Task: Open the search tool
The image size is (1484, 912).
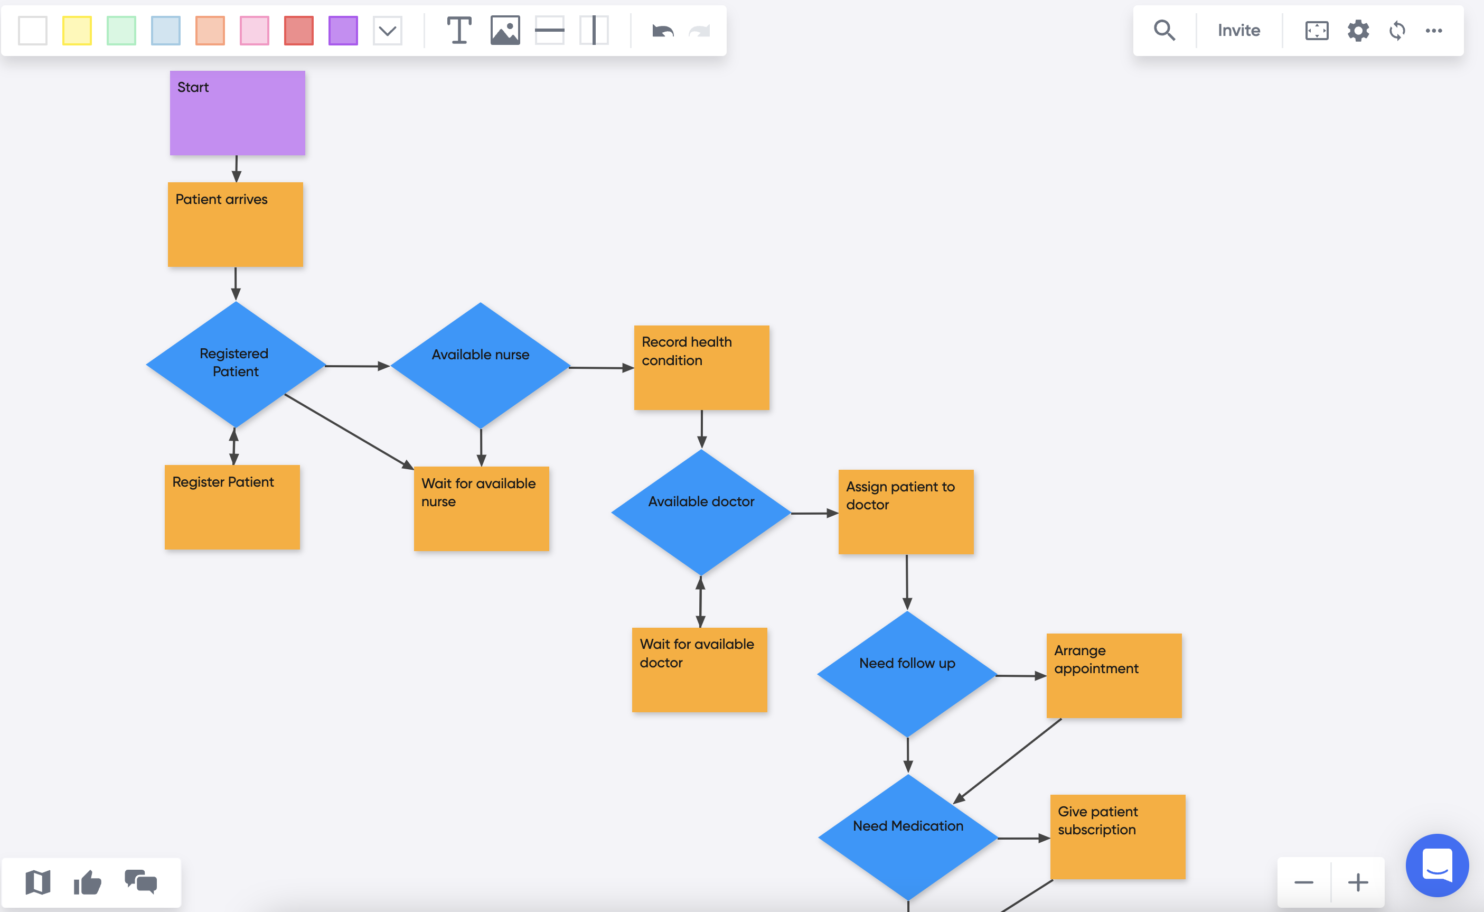Action: (x=1163, y=30)
